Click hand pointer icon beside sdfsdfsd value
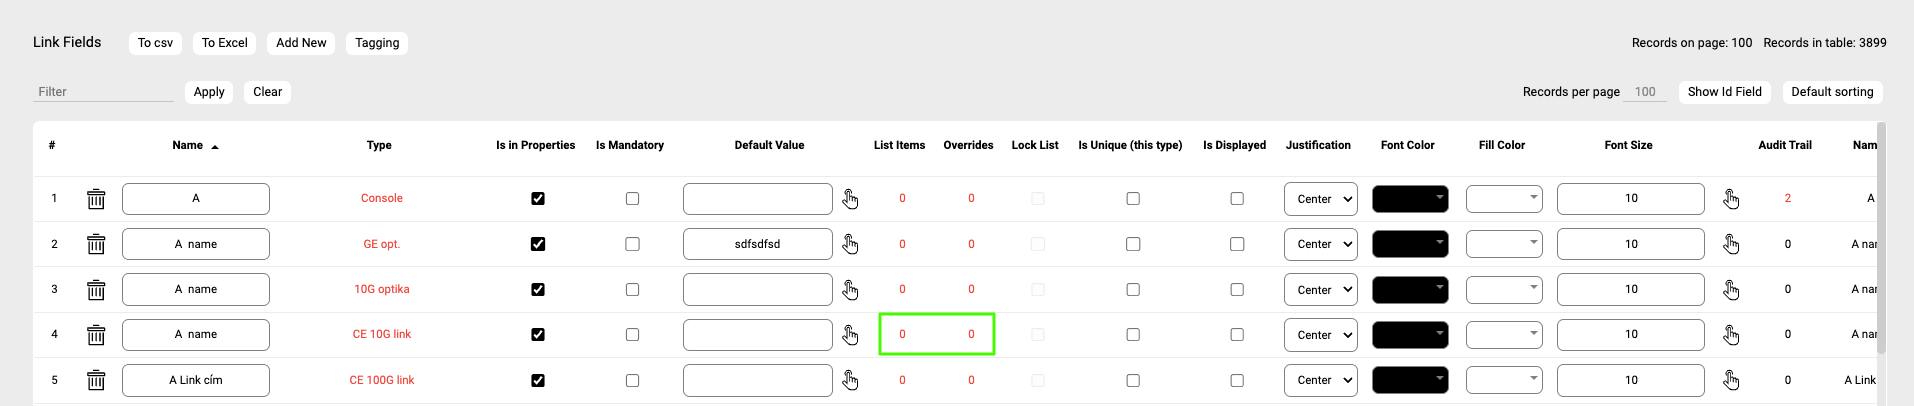This screenshot has width=1914, height=406. (x=850, y=244)
